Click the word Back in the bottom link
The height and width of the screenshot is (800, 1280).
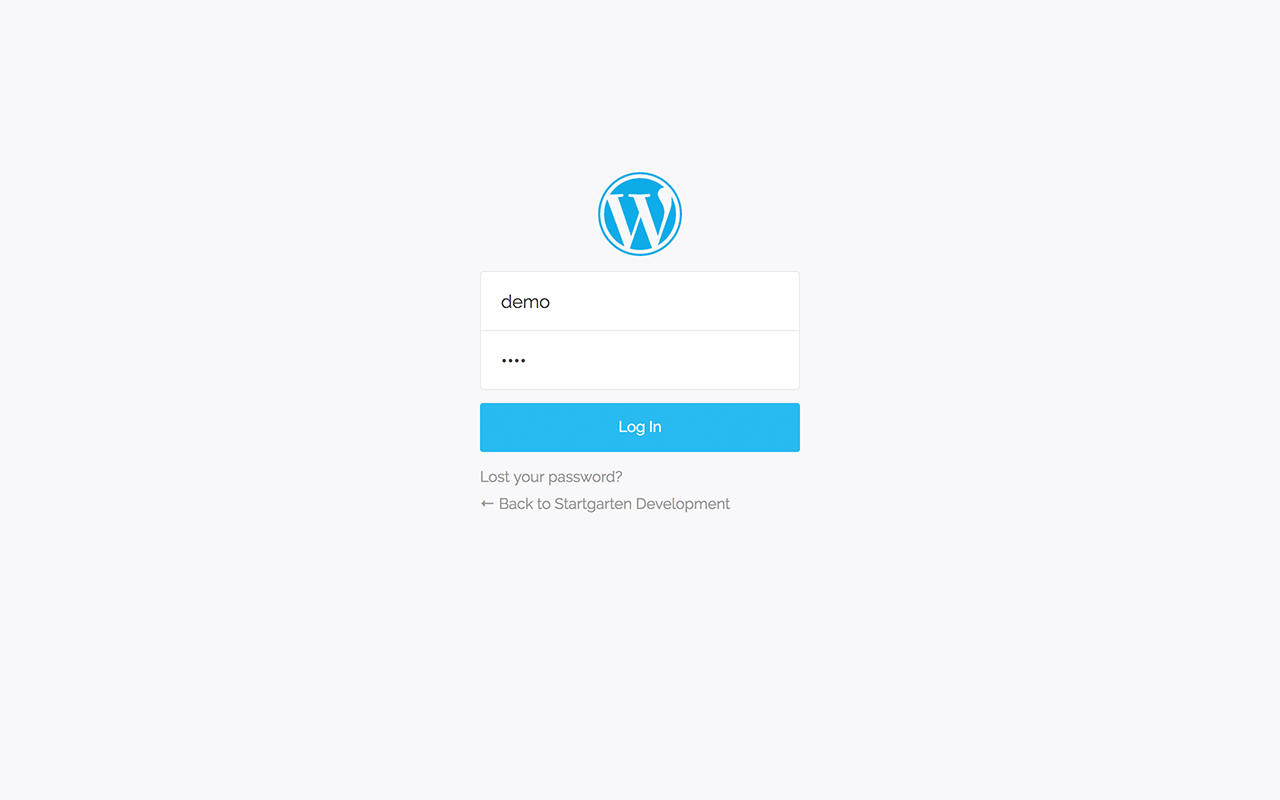(x=516, y=504)
